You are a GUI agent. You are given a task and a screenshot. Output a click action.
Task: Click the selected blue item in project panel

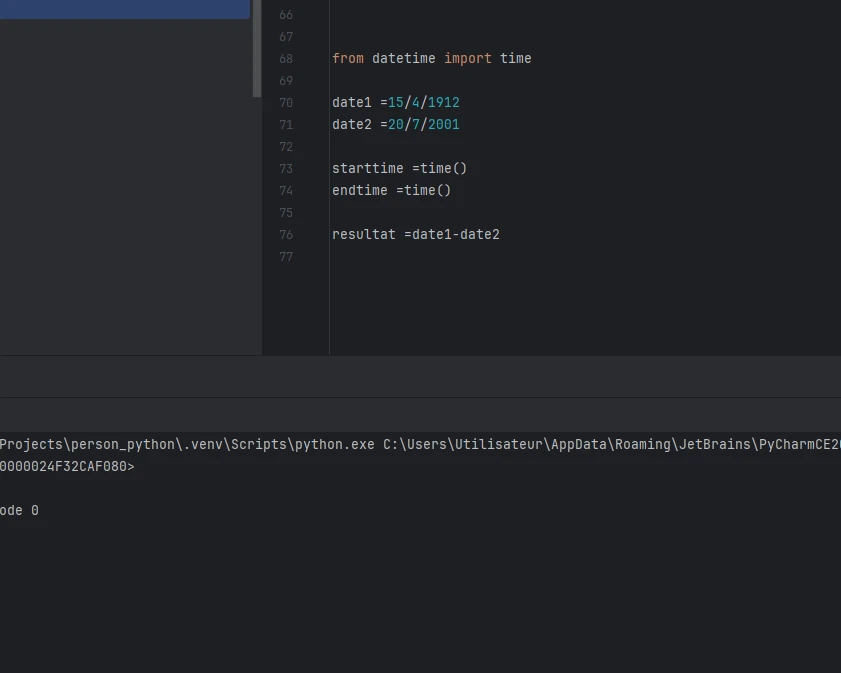pyautogui.click(x=124, y=9)
